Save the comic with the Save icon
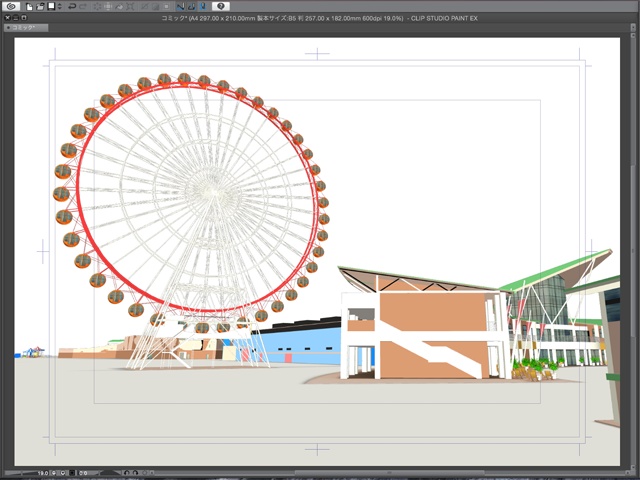 [51, 6]
